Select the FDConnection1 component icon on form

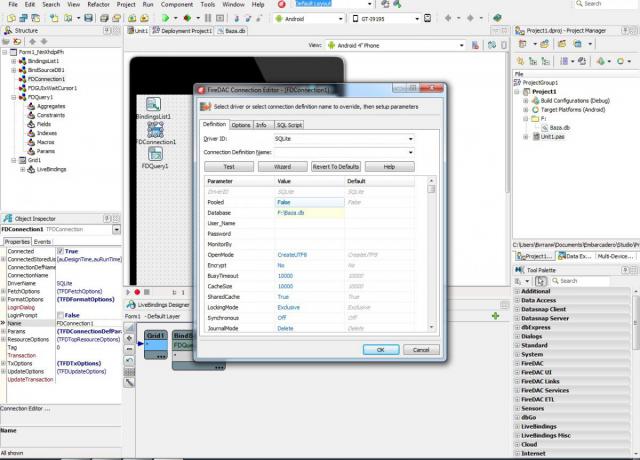(x=156, y=130)
